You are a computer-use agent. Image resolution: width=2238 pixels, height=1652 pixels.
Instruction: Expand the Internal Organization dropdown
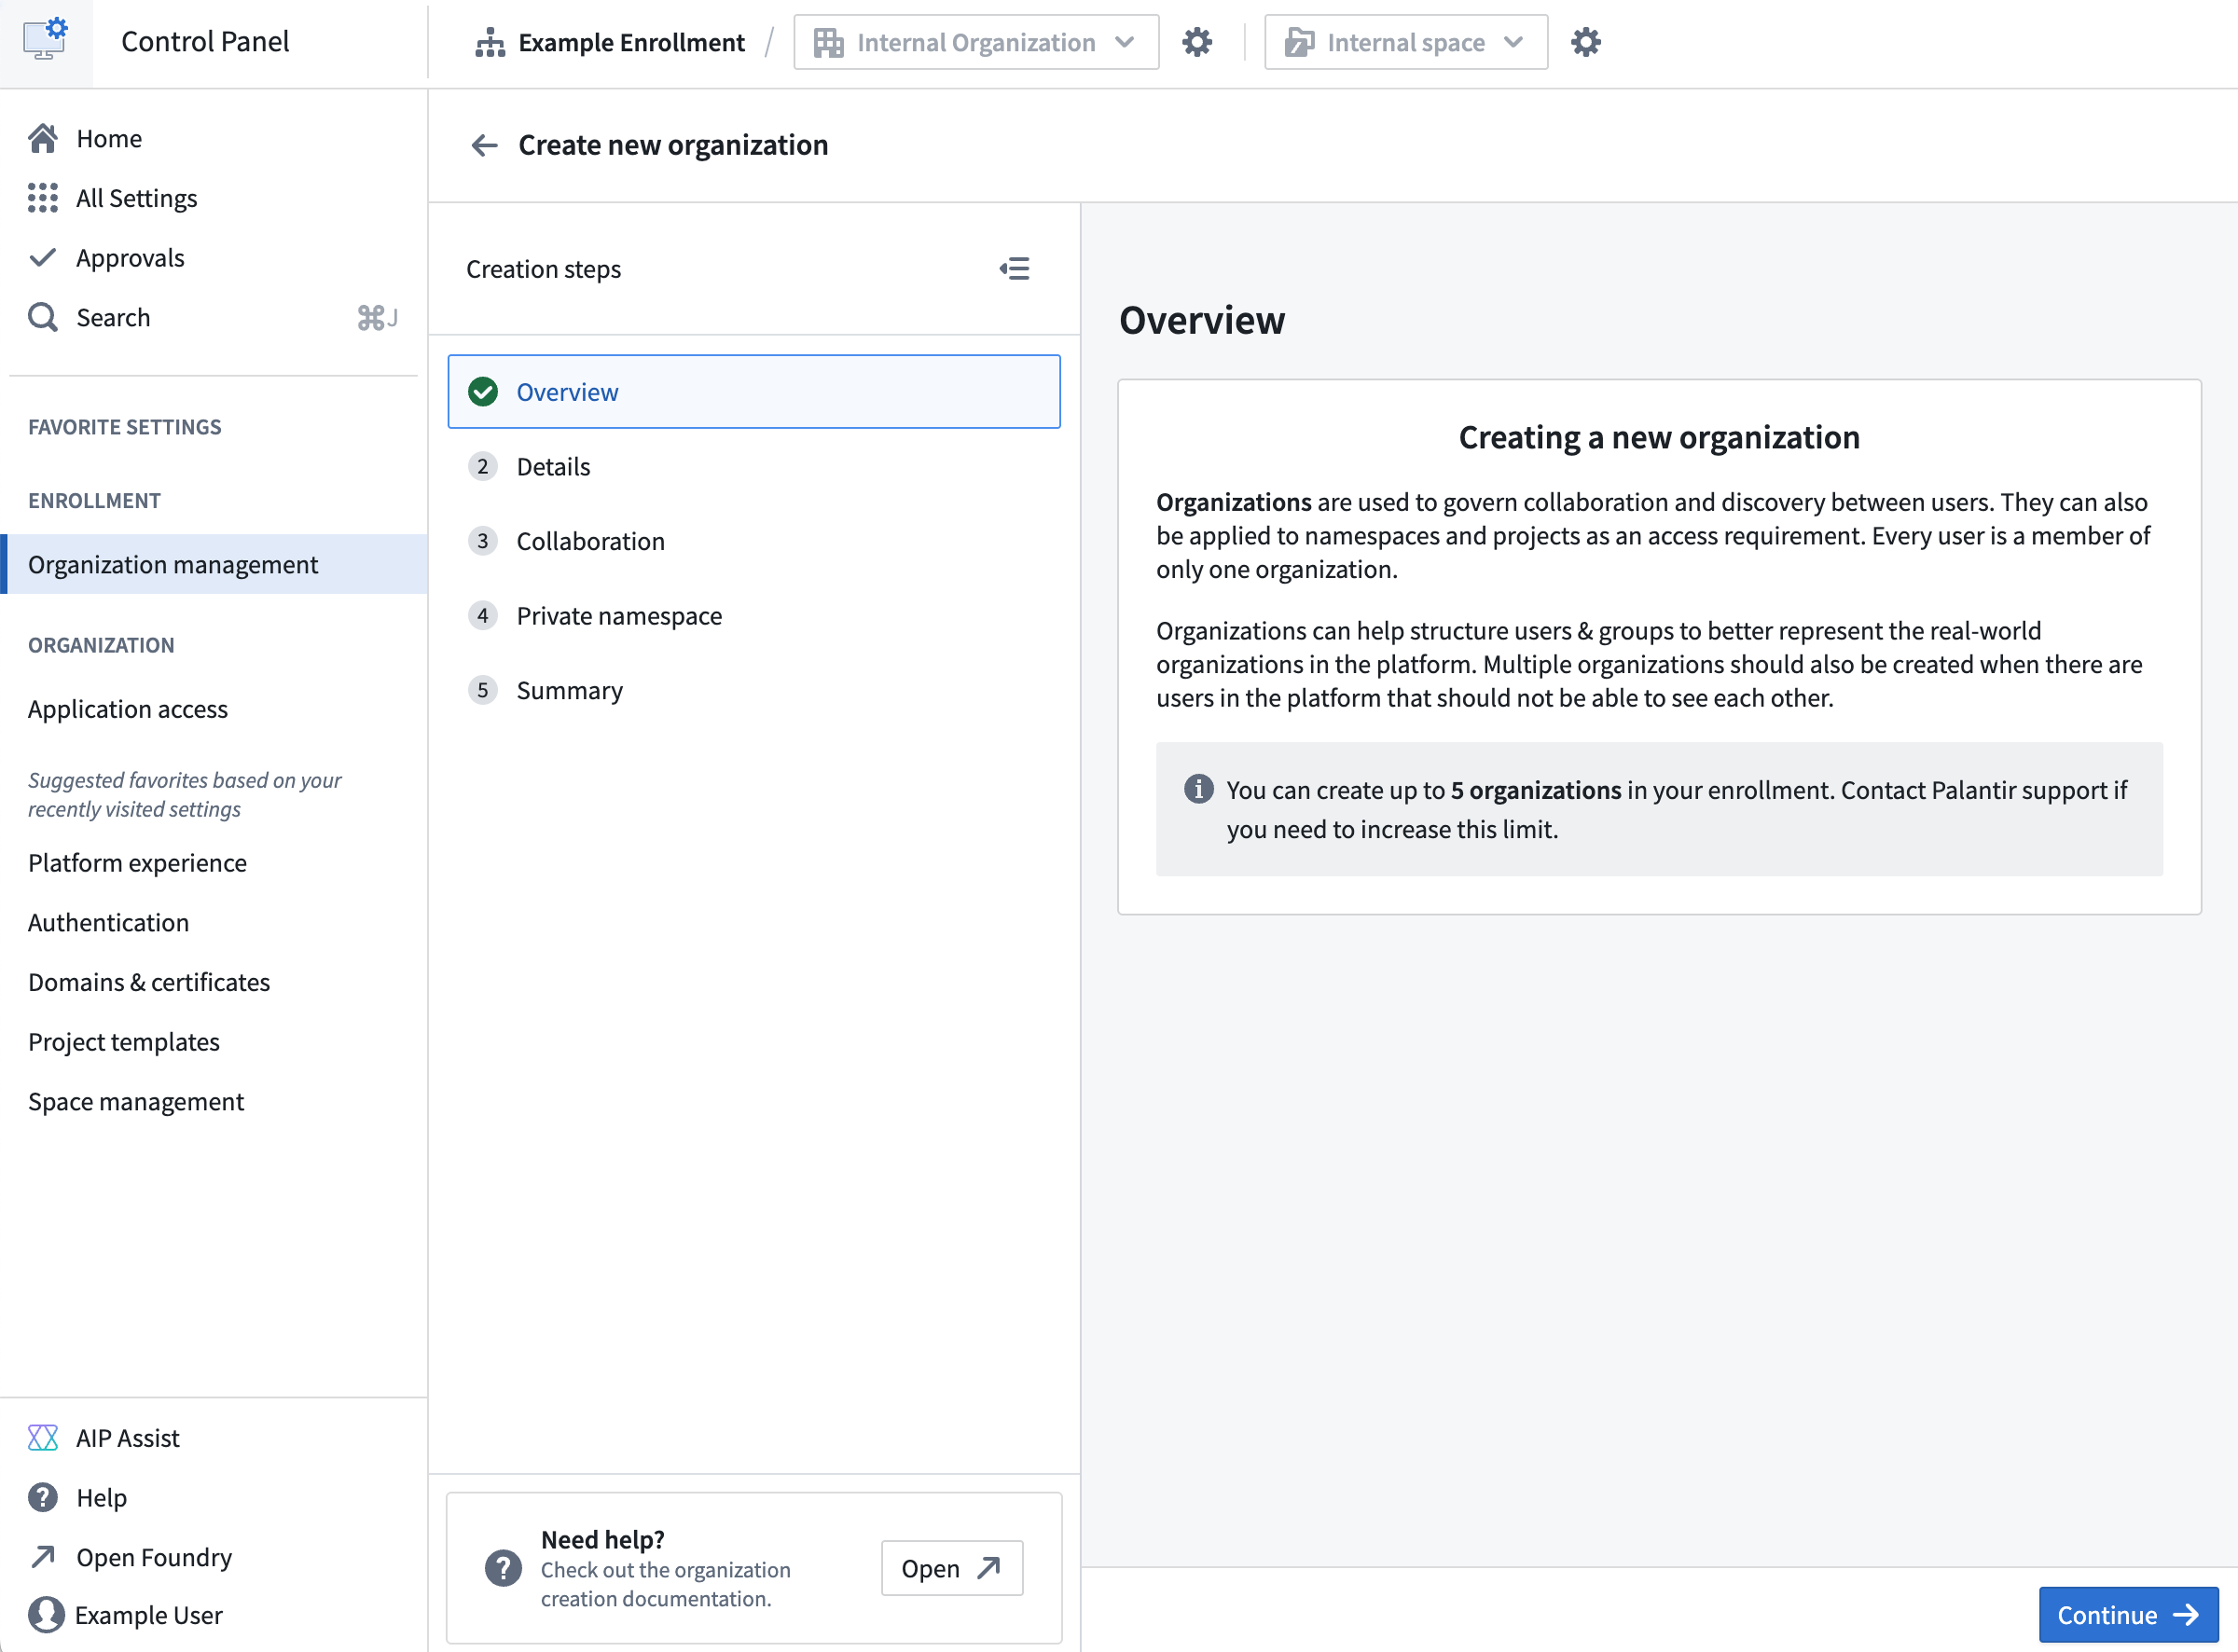coord(976,42)
